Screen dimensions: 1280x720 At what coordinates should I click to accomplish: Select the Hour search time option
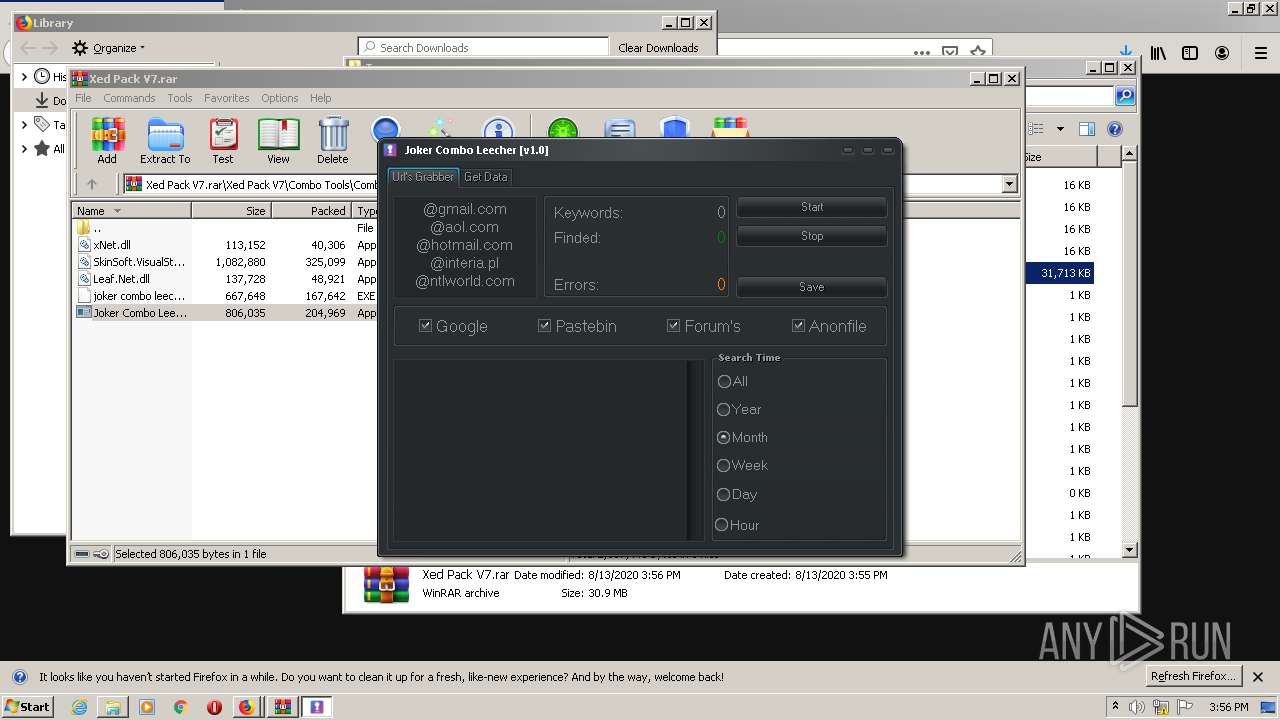[x=721, y=525]
